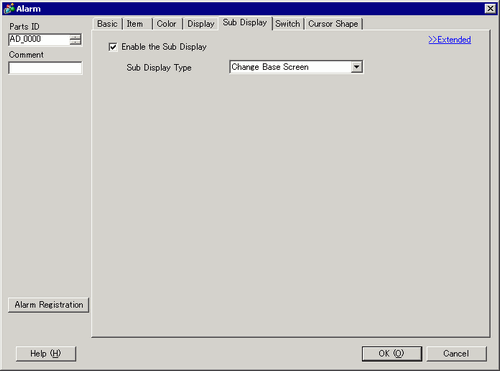Screen dimensions: 500x371
Task: Confirm settings with the OK (O) button
Action: [x=392, y=353]
